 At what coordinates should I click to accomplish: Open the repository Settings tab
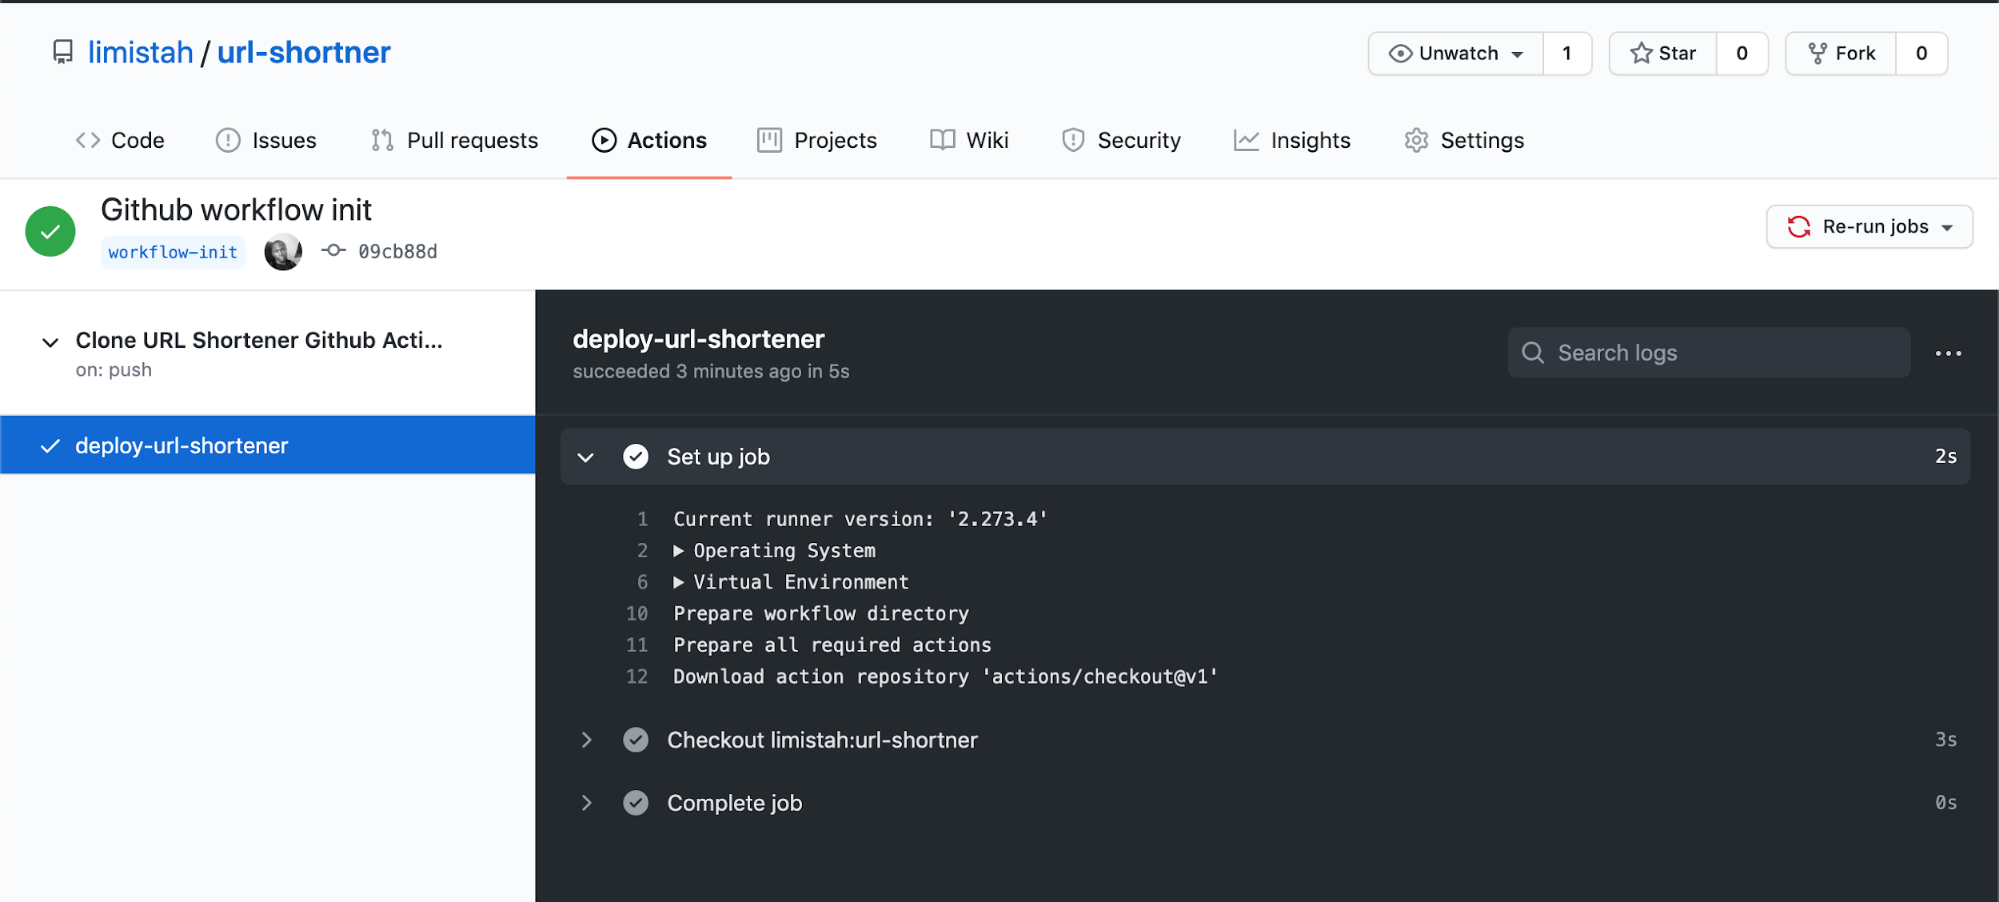(x=1464, y=141)
